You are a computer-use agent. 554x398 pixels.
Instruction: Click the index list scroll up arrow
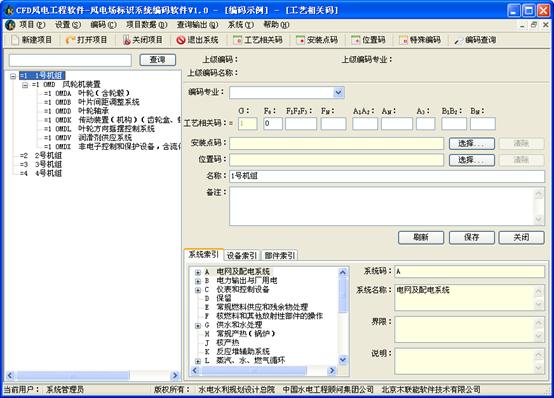(342, 272)
